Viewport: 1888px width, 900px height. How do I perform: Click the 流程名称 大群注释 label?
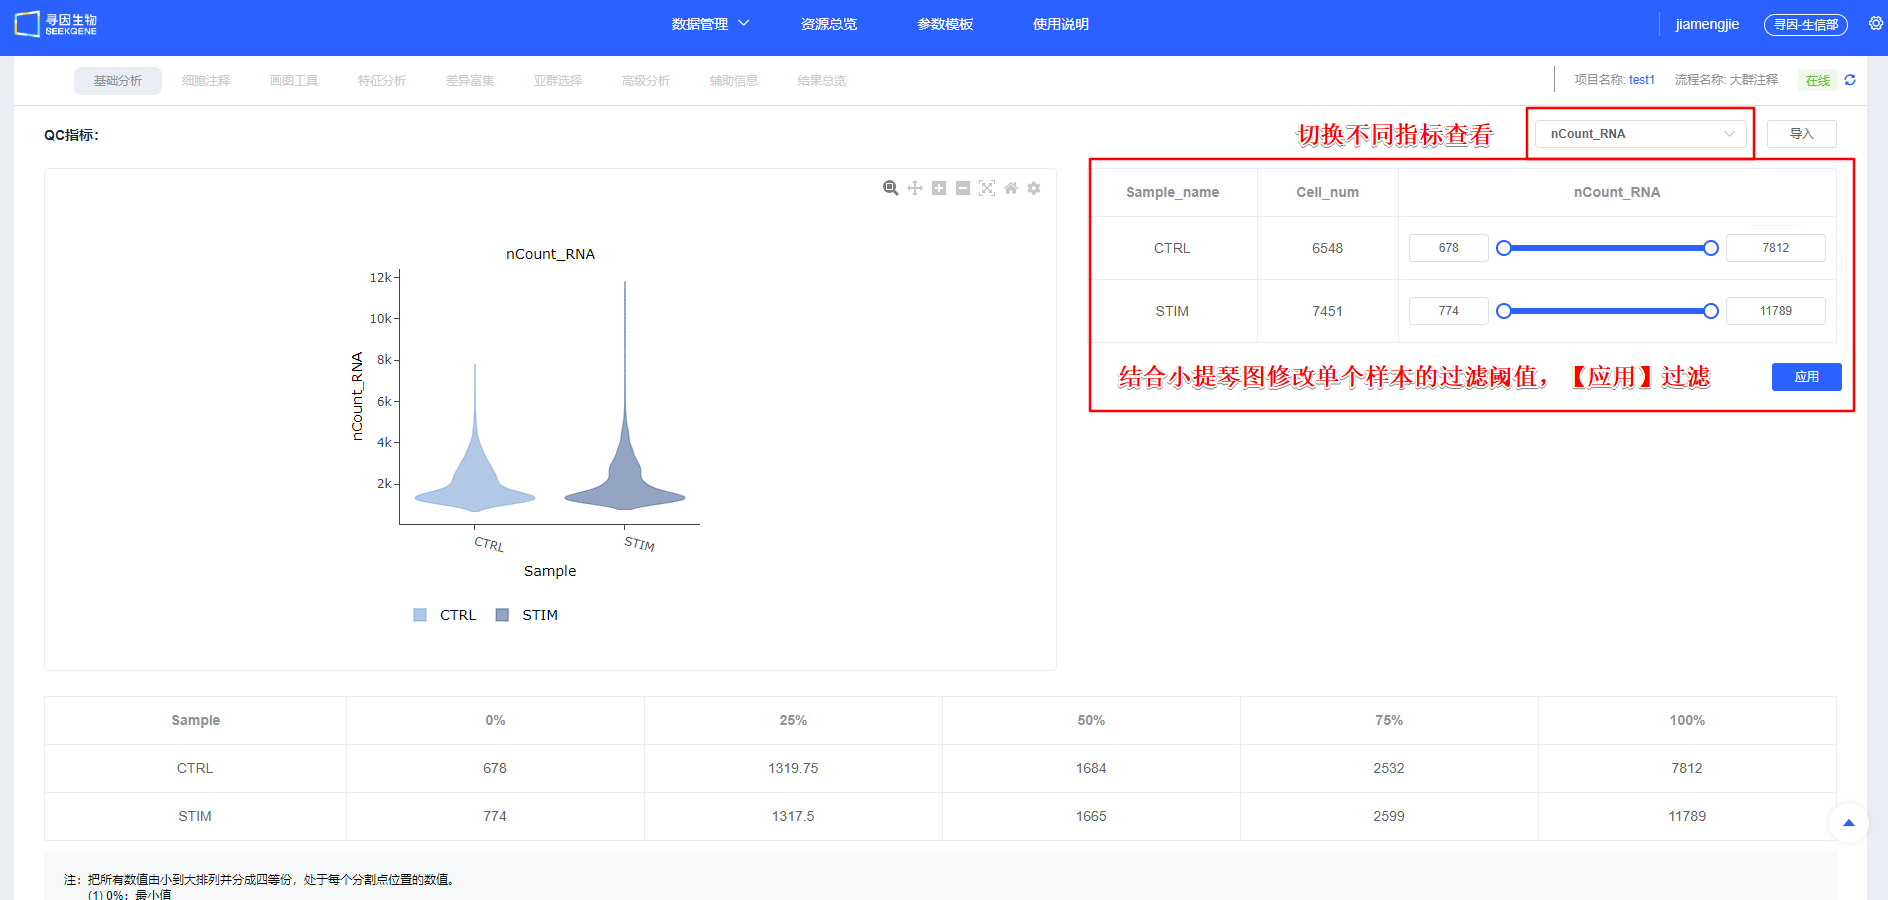1726,80
